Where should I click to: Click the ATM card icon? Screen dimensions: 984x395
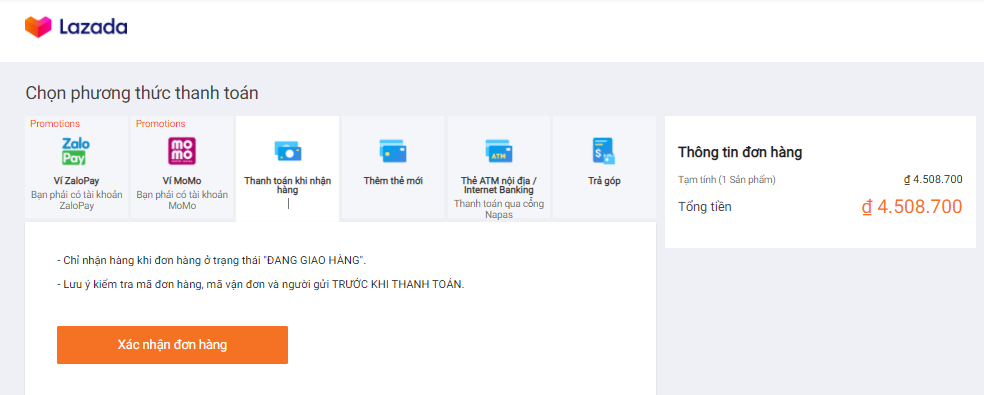499,151
